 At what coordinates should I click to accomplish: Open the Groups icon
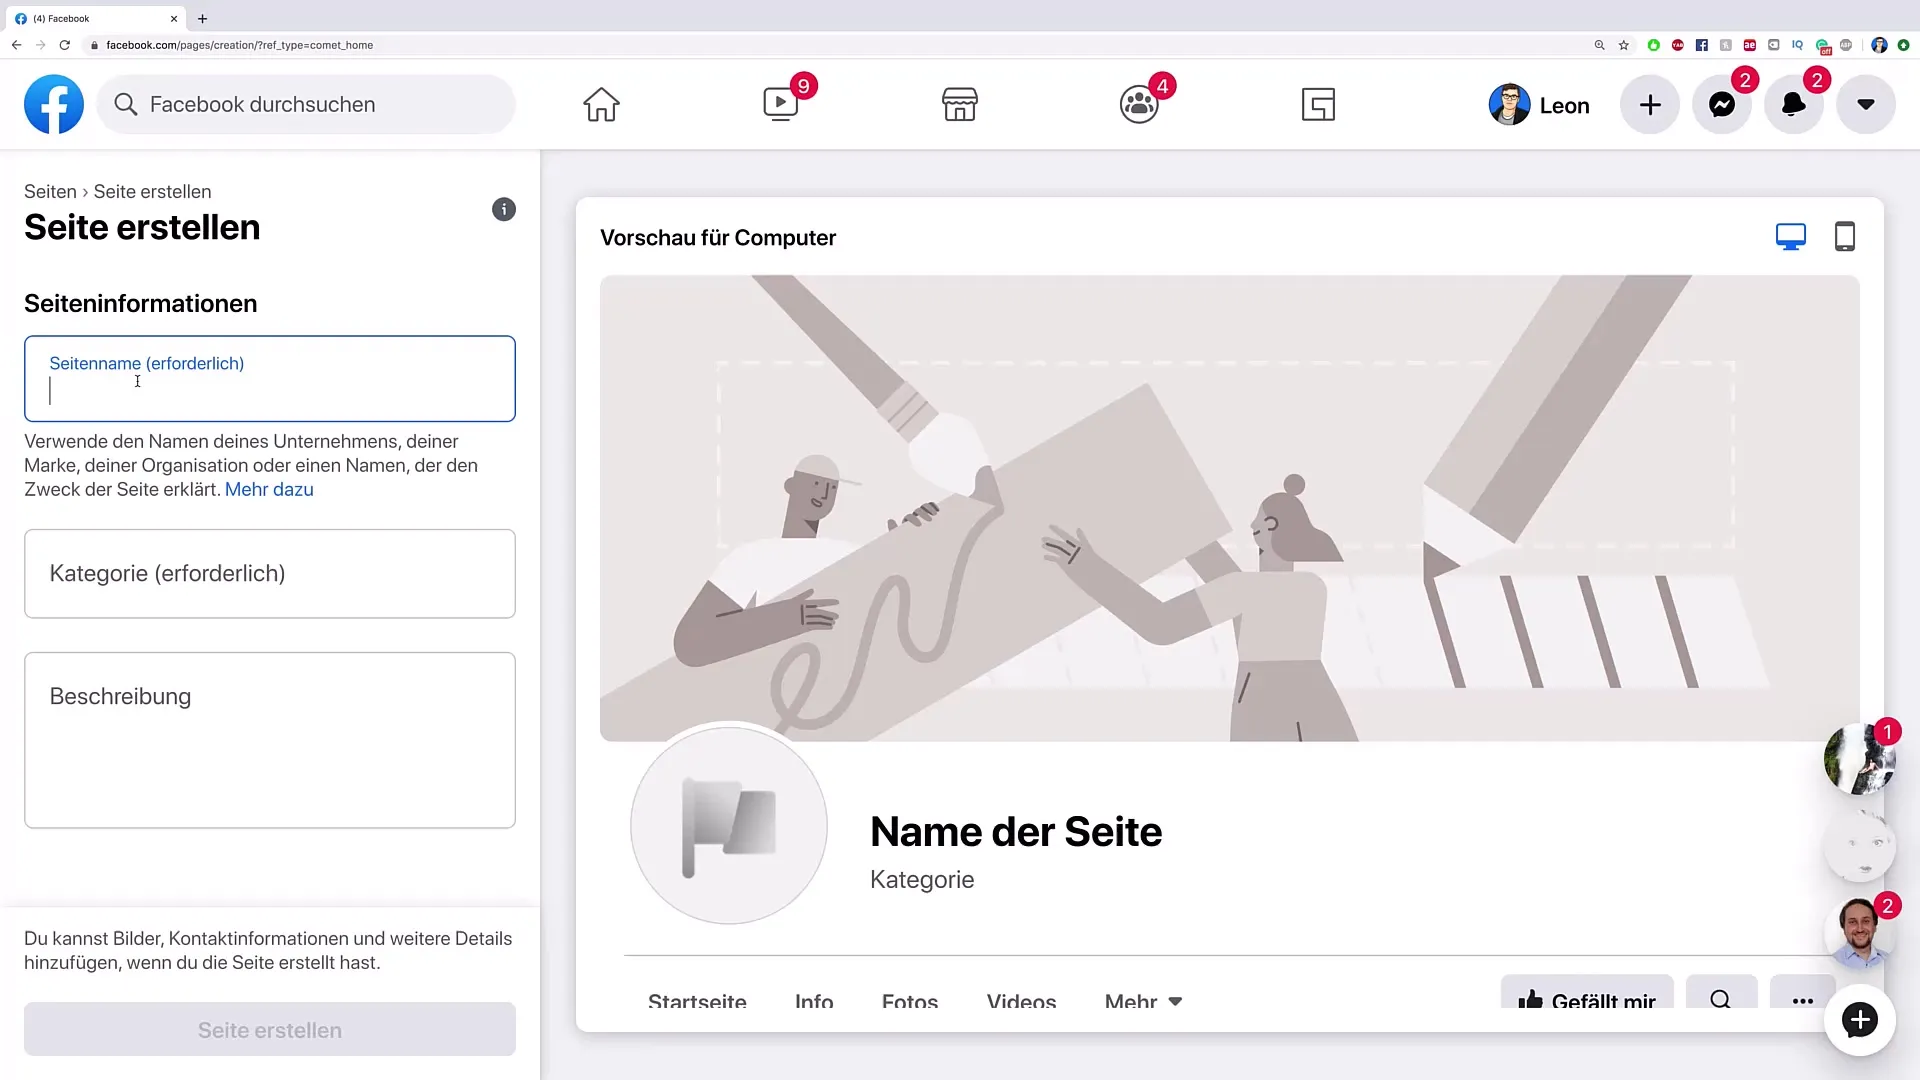pos(1138,104)
